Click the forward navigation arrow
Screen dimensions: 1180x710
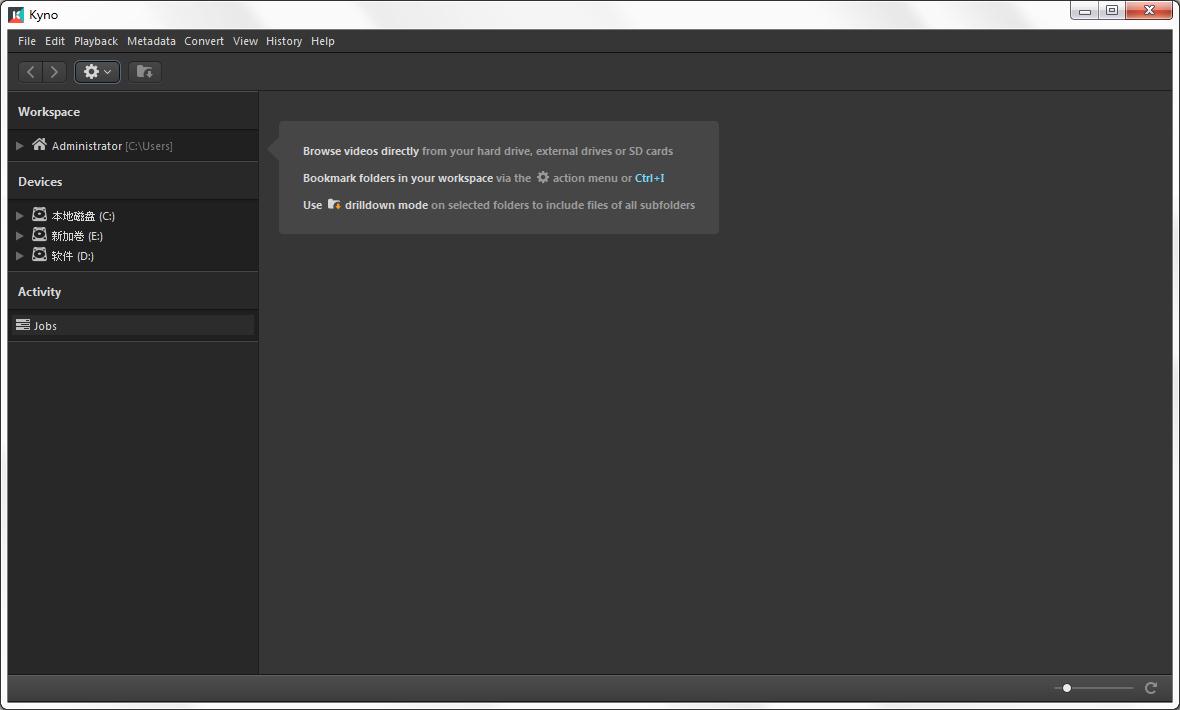point(54,72)
